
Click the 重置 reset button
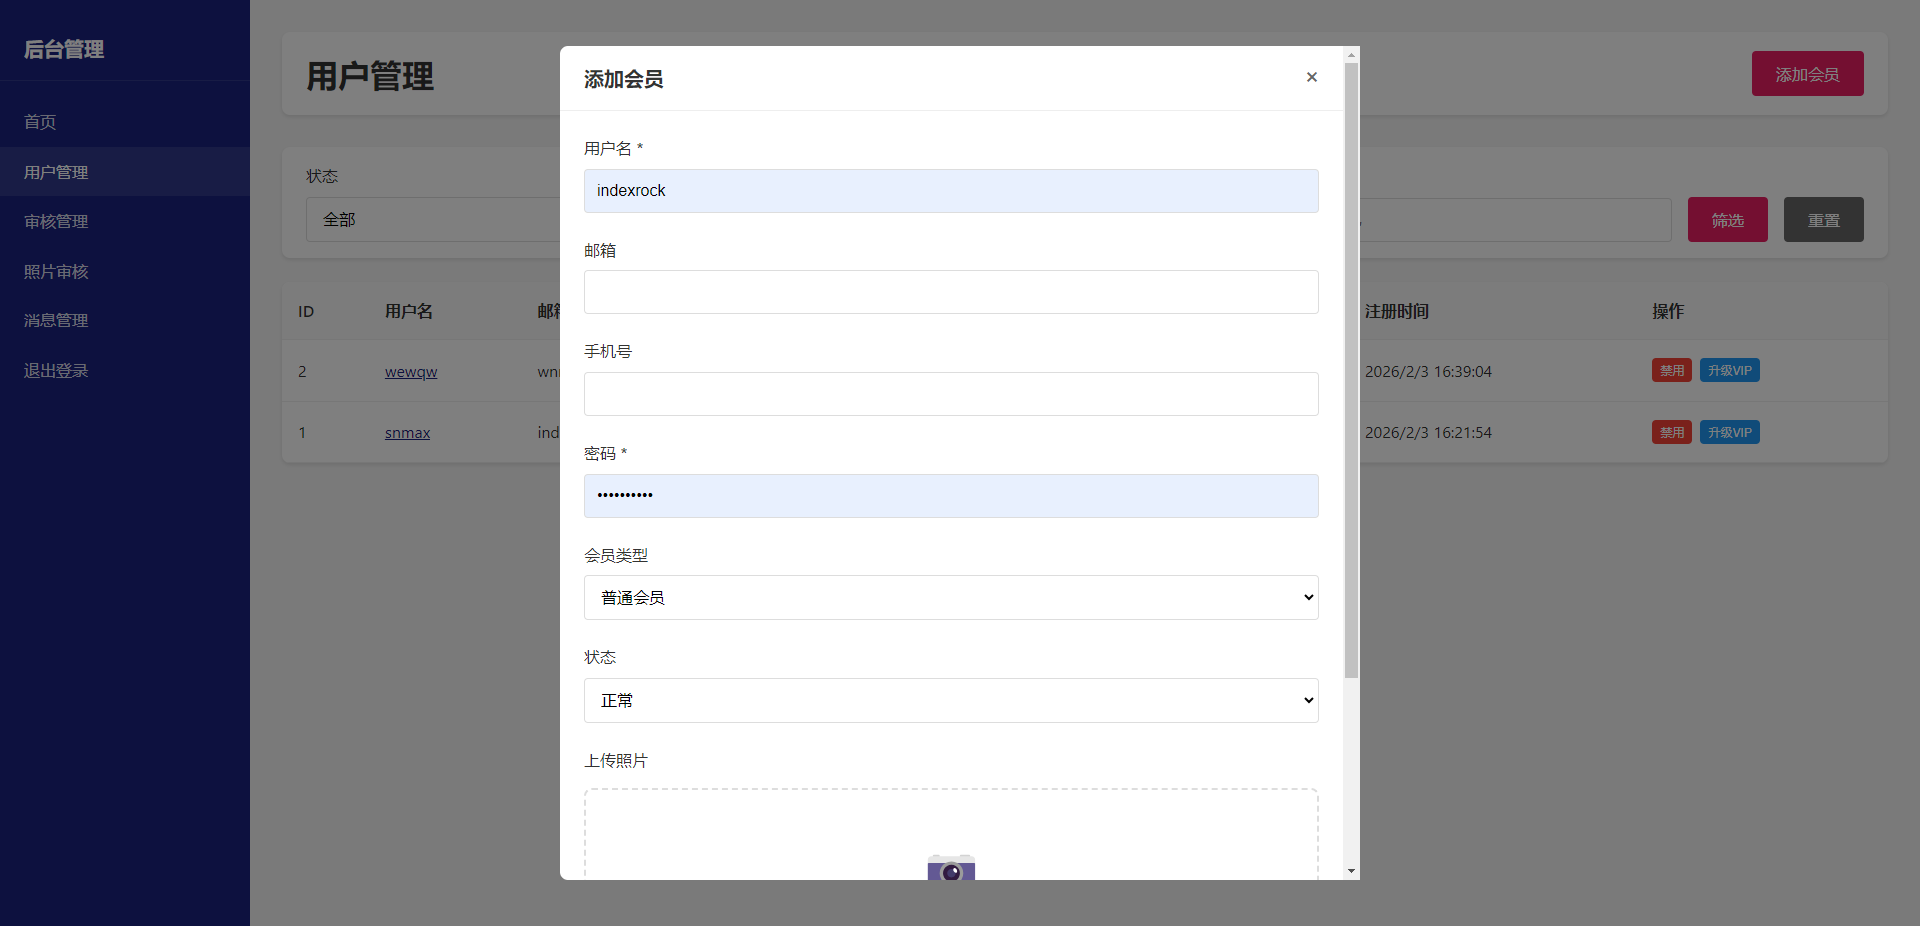point(1823,219)
